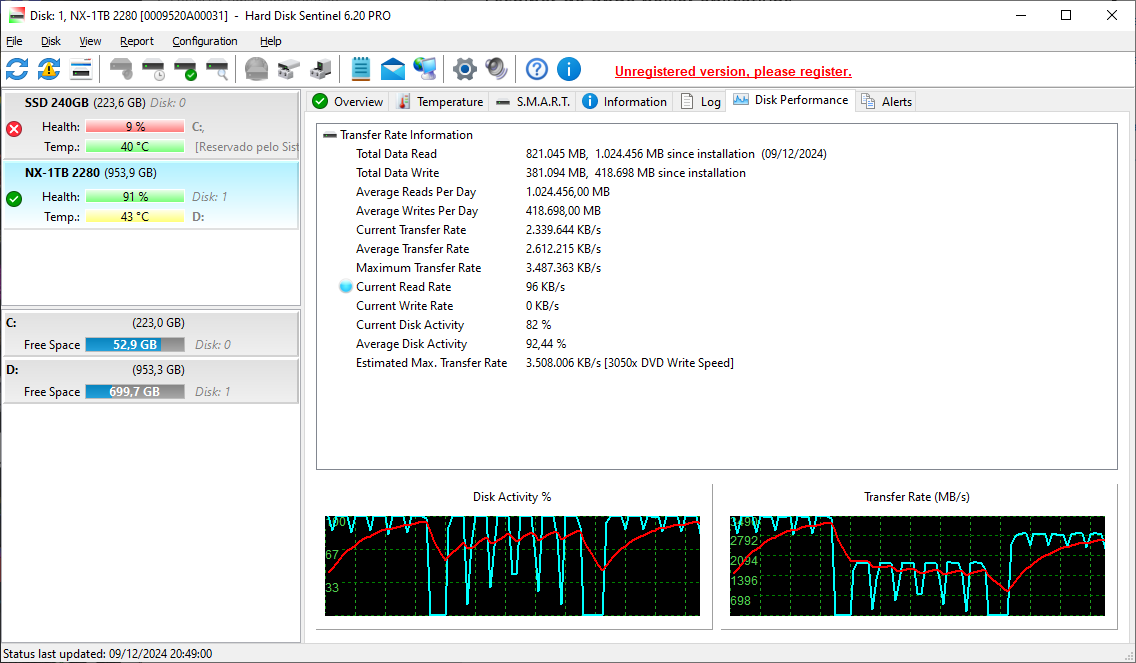
Task: Click the Disk Activity % graph
Action: (x=512, y=566)
